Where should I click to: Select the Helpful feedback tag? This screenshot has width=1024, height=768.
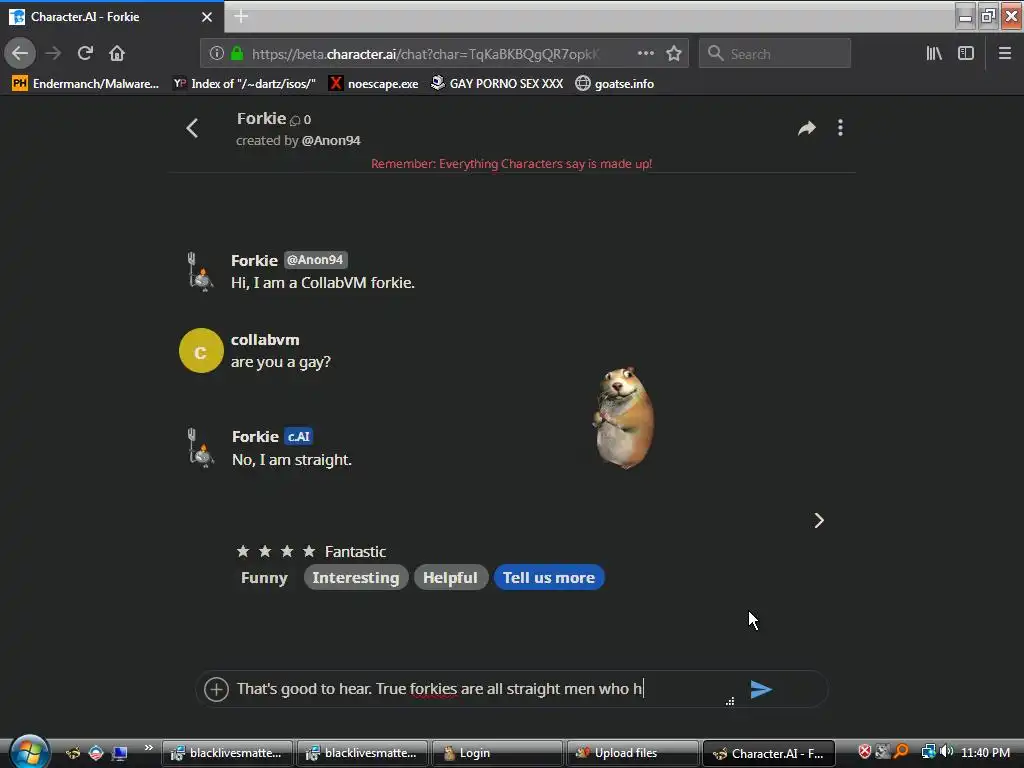point(451,578)
